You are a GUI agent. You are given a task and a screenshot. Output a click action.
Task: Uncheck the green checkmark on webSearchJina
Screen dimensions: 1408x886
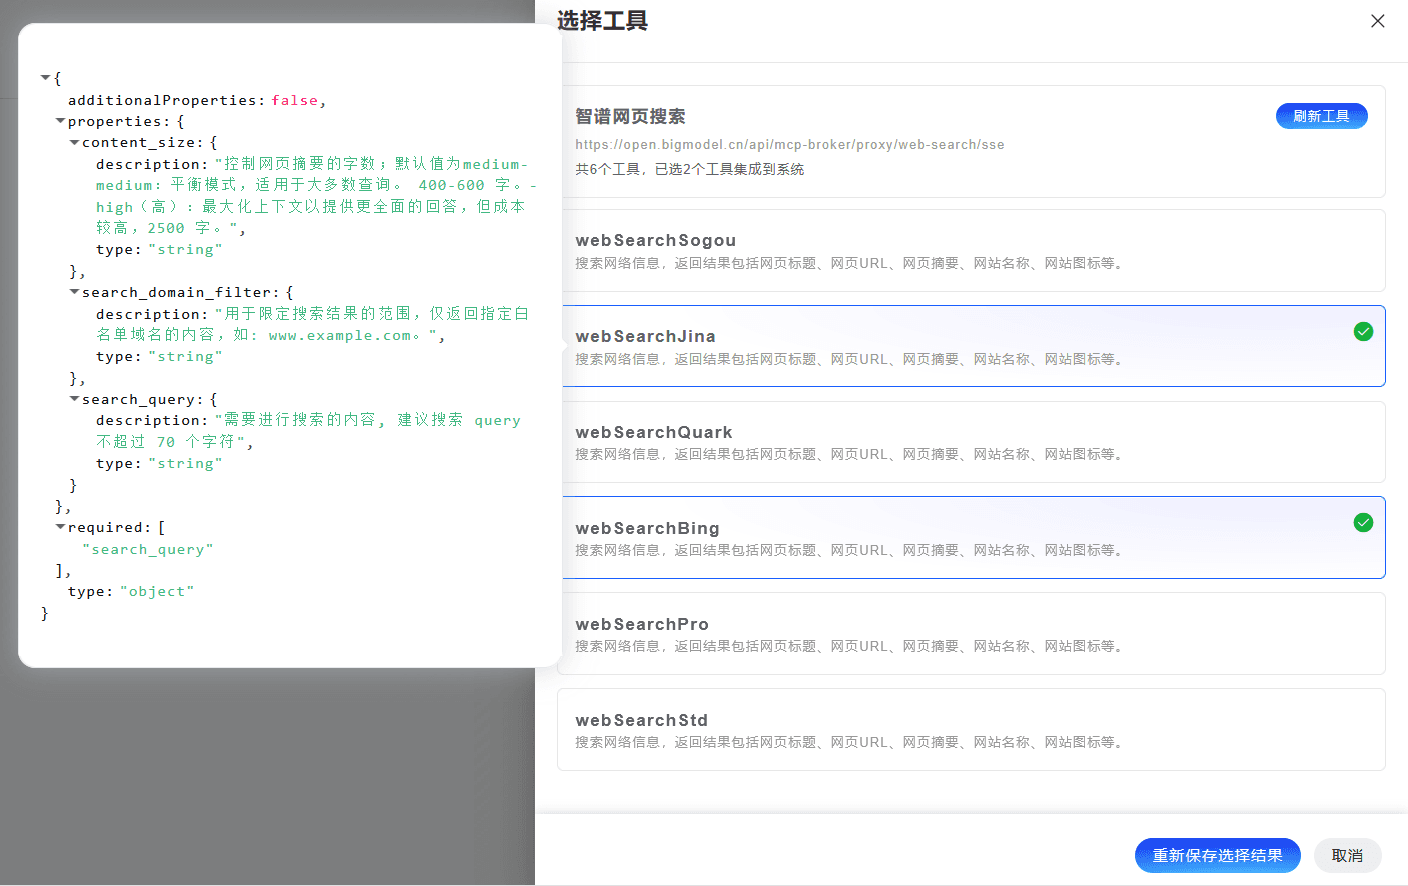click(x=1362, y=332)
